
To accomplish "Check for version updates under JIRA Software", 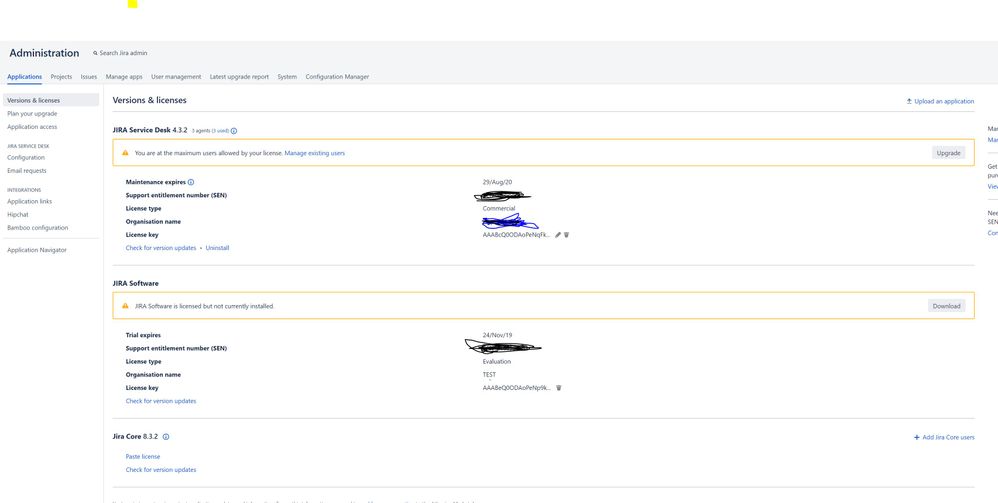I will click(161, 401).
